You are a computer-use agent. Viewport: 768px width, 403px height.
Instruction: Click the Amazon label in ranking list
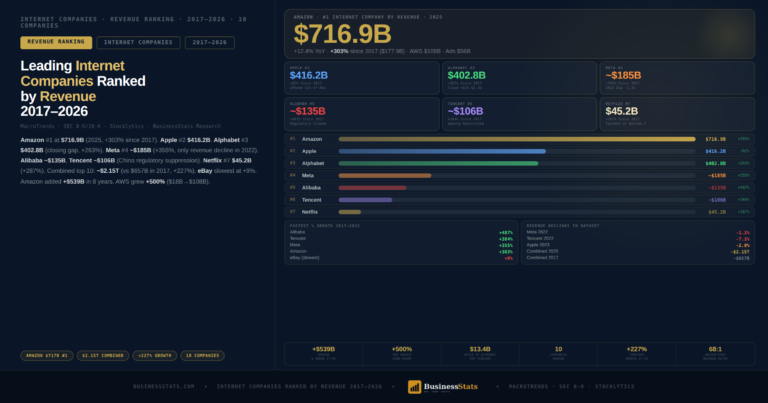(312, 139)
